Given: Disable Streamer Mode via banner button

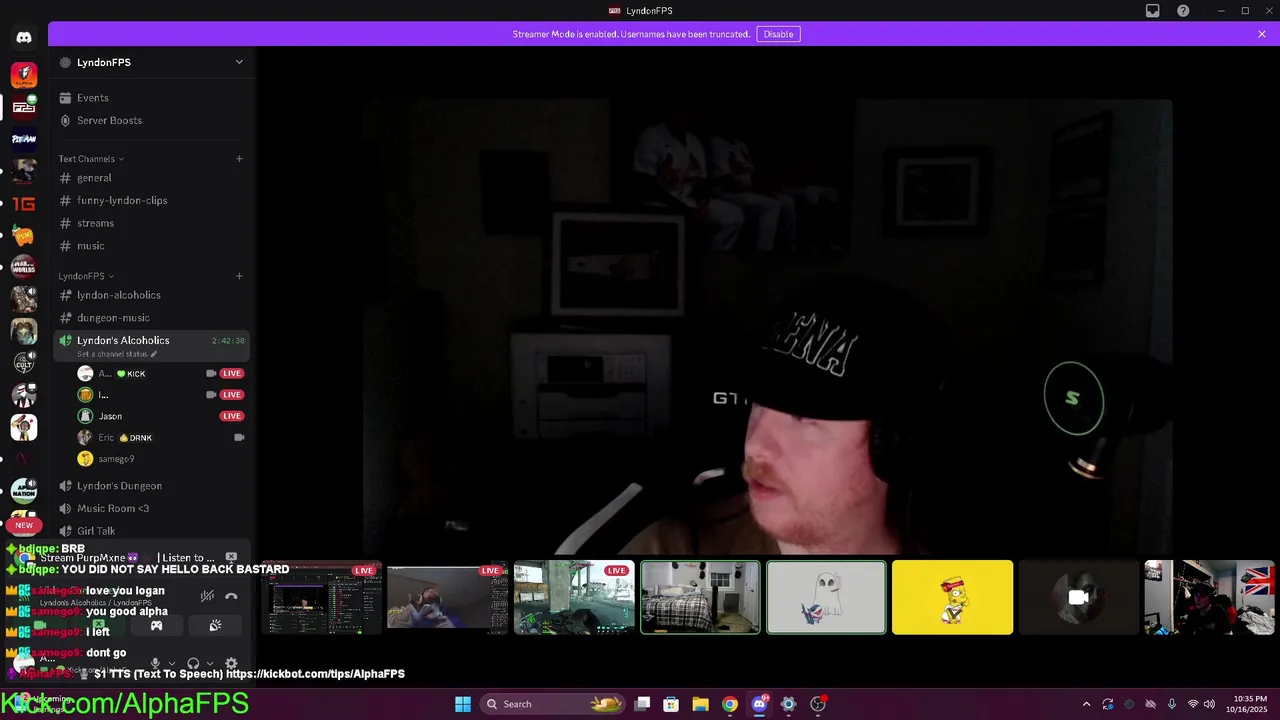Looking at the screenshot, I should pos(778,34).
